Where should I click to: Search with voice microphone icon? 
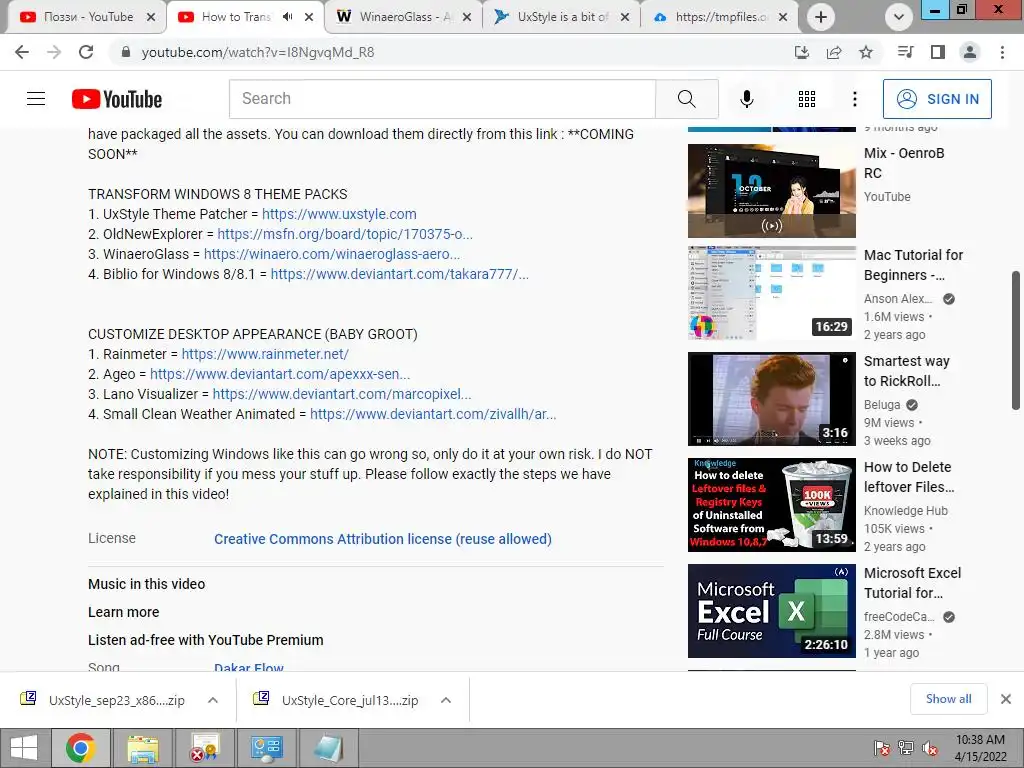pos(747,99)
